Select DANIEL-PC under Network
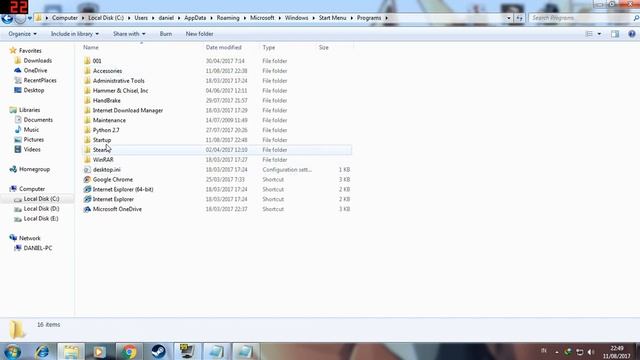The width and height of the screenshot is (640, 360). [38, 248]
